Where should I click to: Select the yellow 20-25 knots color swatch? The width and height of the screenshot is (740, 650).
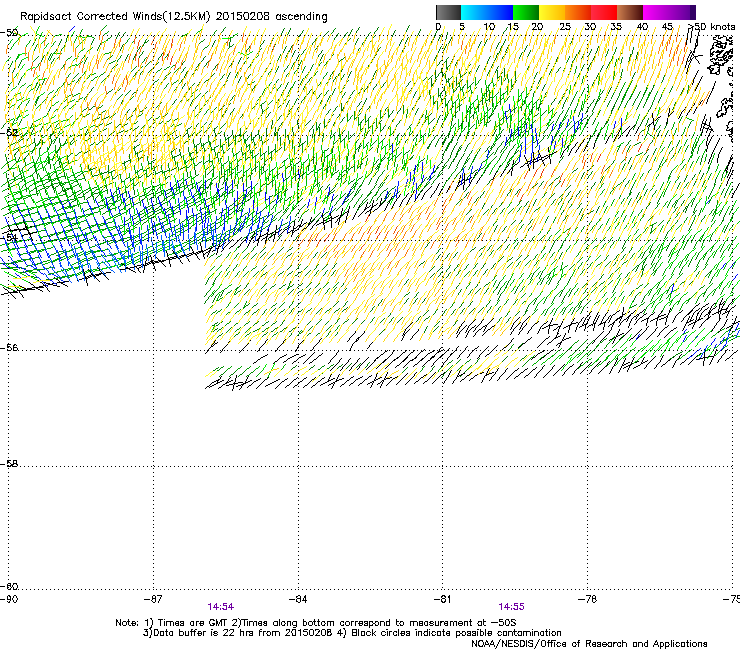coord(552,12)
